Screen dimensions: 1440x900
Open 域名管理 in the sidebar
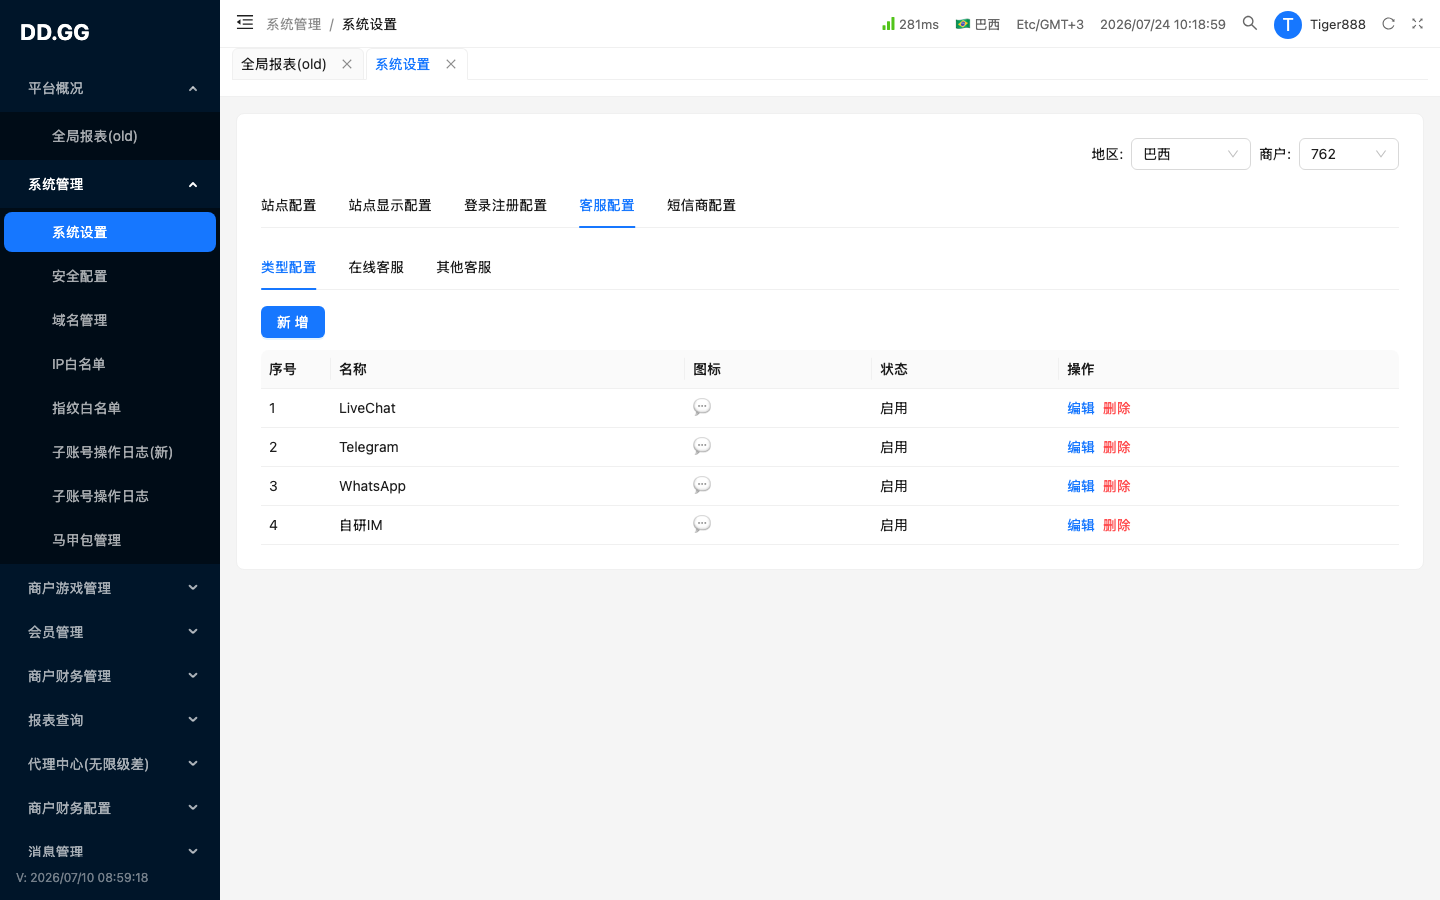[x=110, y=320]
